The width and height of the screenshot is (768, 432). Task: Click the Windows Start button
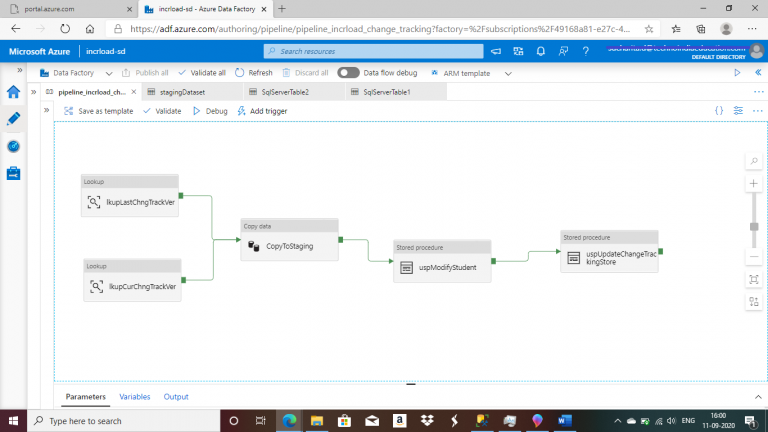[13, 421]
